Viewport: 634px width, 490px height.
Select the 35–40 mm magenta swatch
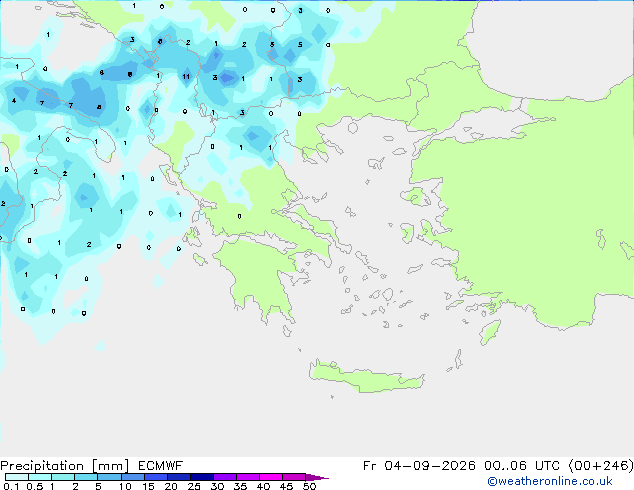247,477
